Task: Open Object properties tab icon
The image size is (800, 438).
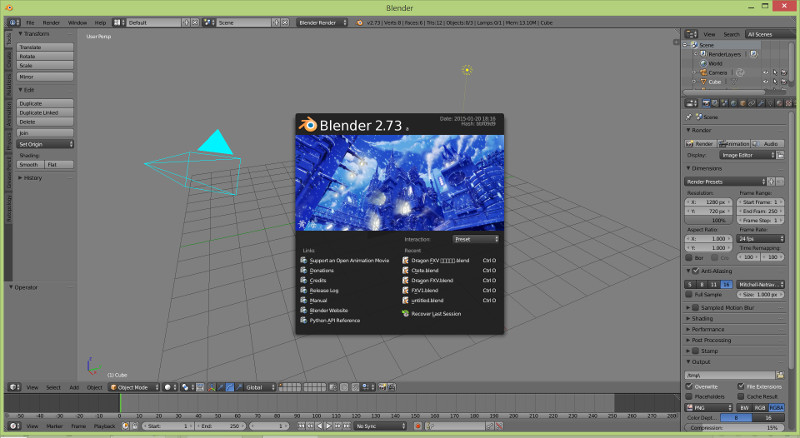Action: click(742, 103)
